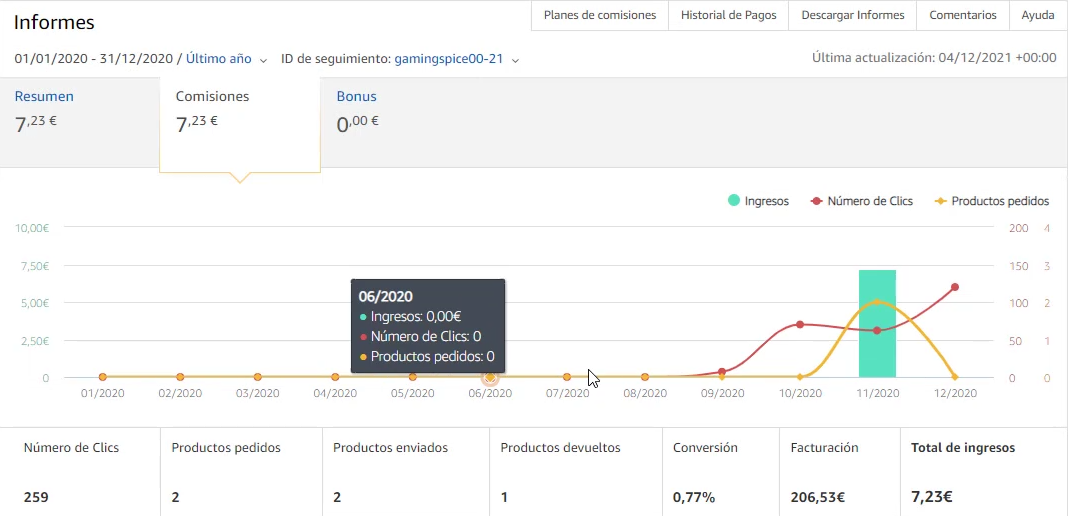Viewport: 1068px width, 516px height.
Task: Click the bottom 7,23€ total income value
Action: tap(932, 498)
